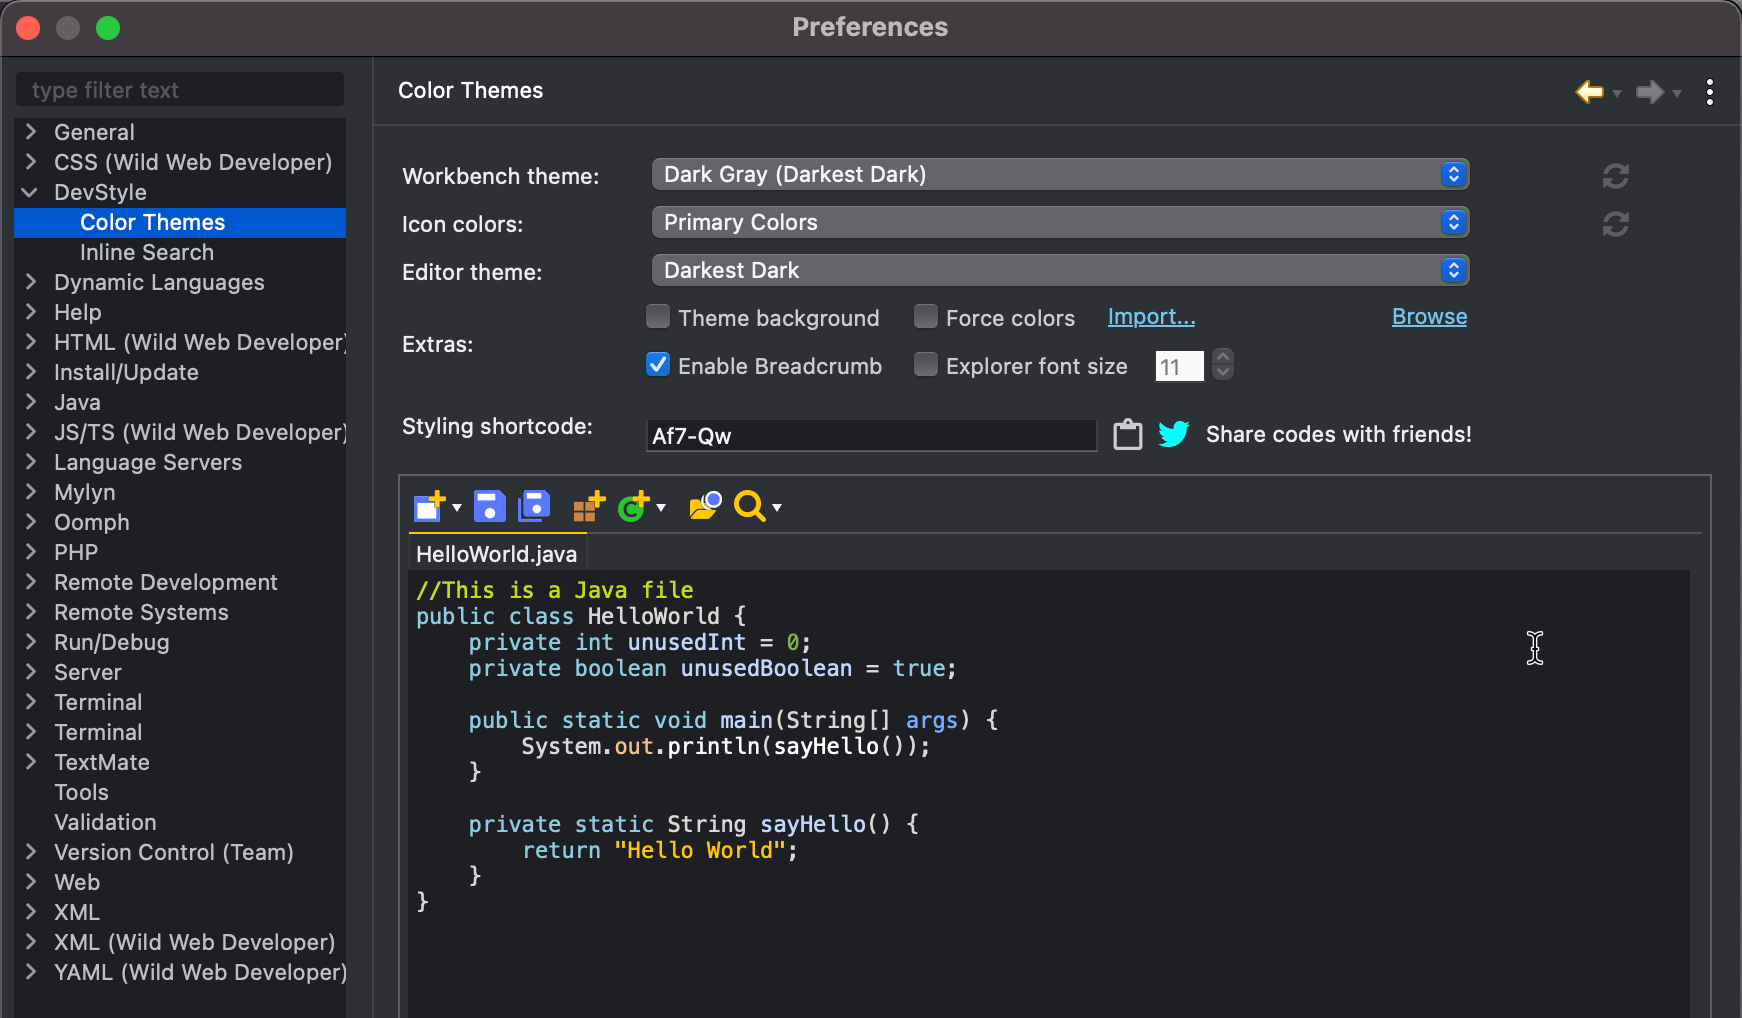Click the New Java Package icon
Image resolution: width=1742 pixels, height=1018 pixels.
[x=589, y=507]
